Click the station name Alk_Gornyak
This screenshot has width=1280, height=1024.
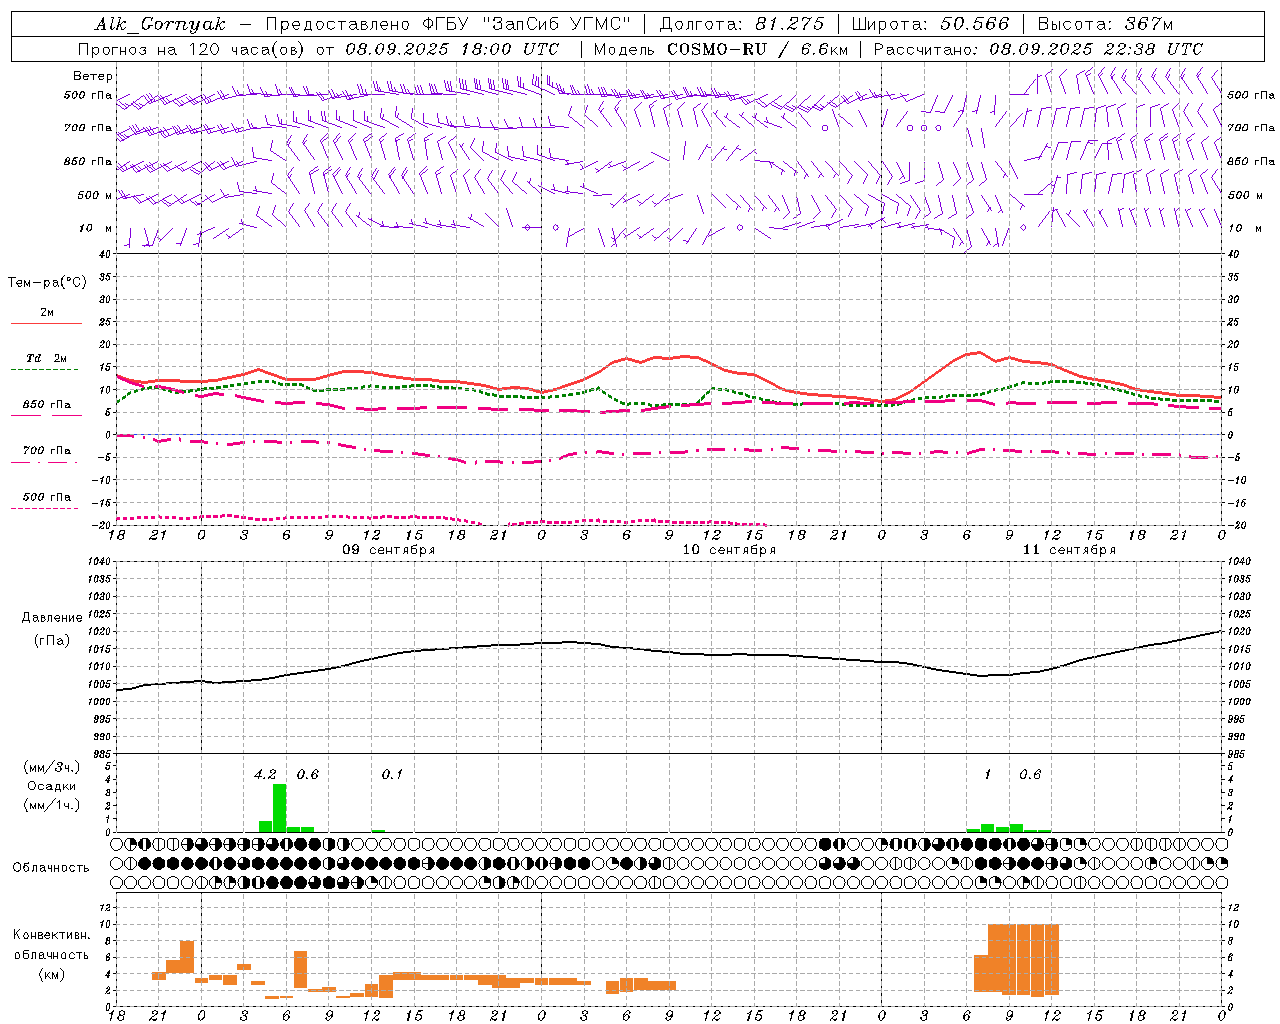[x=160, y=24]
